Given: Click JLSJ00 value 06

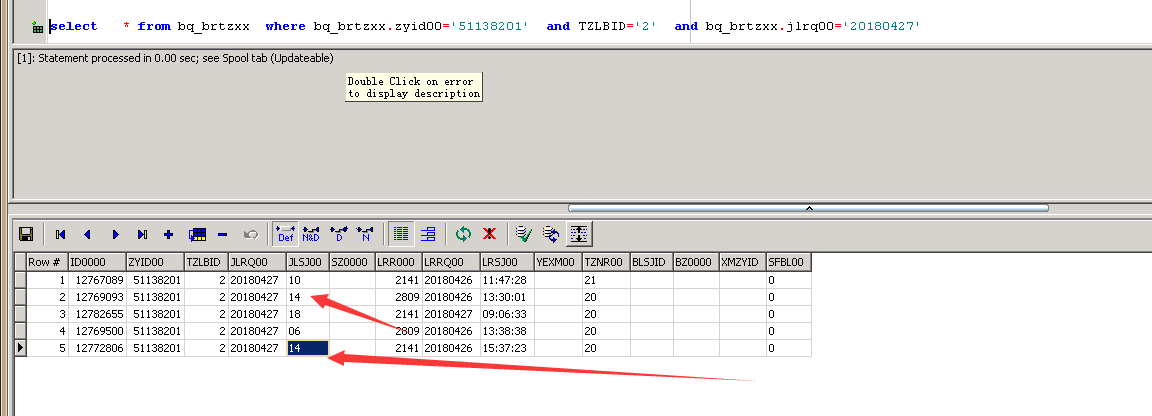Looking at the screenshot, I should [x=307, y=331].
